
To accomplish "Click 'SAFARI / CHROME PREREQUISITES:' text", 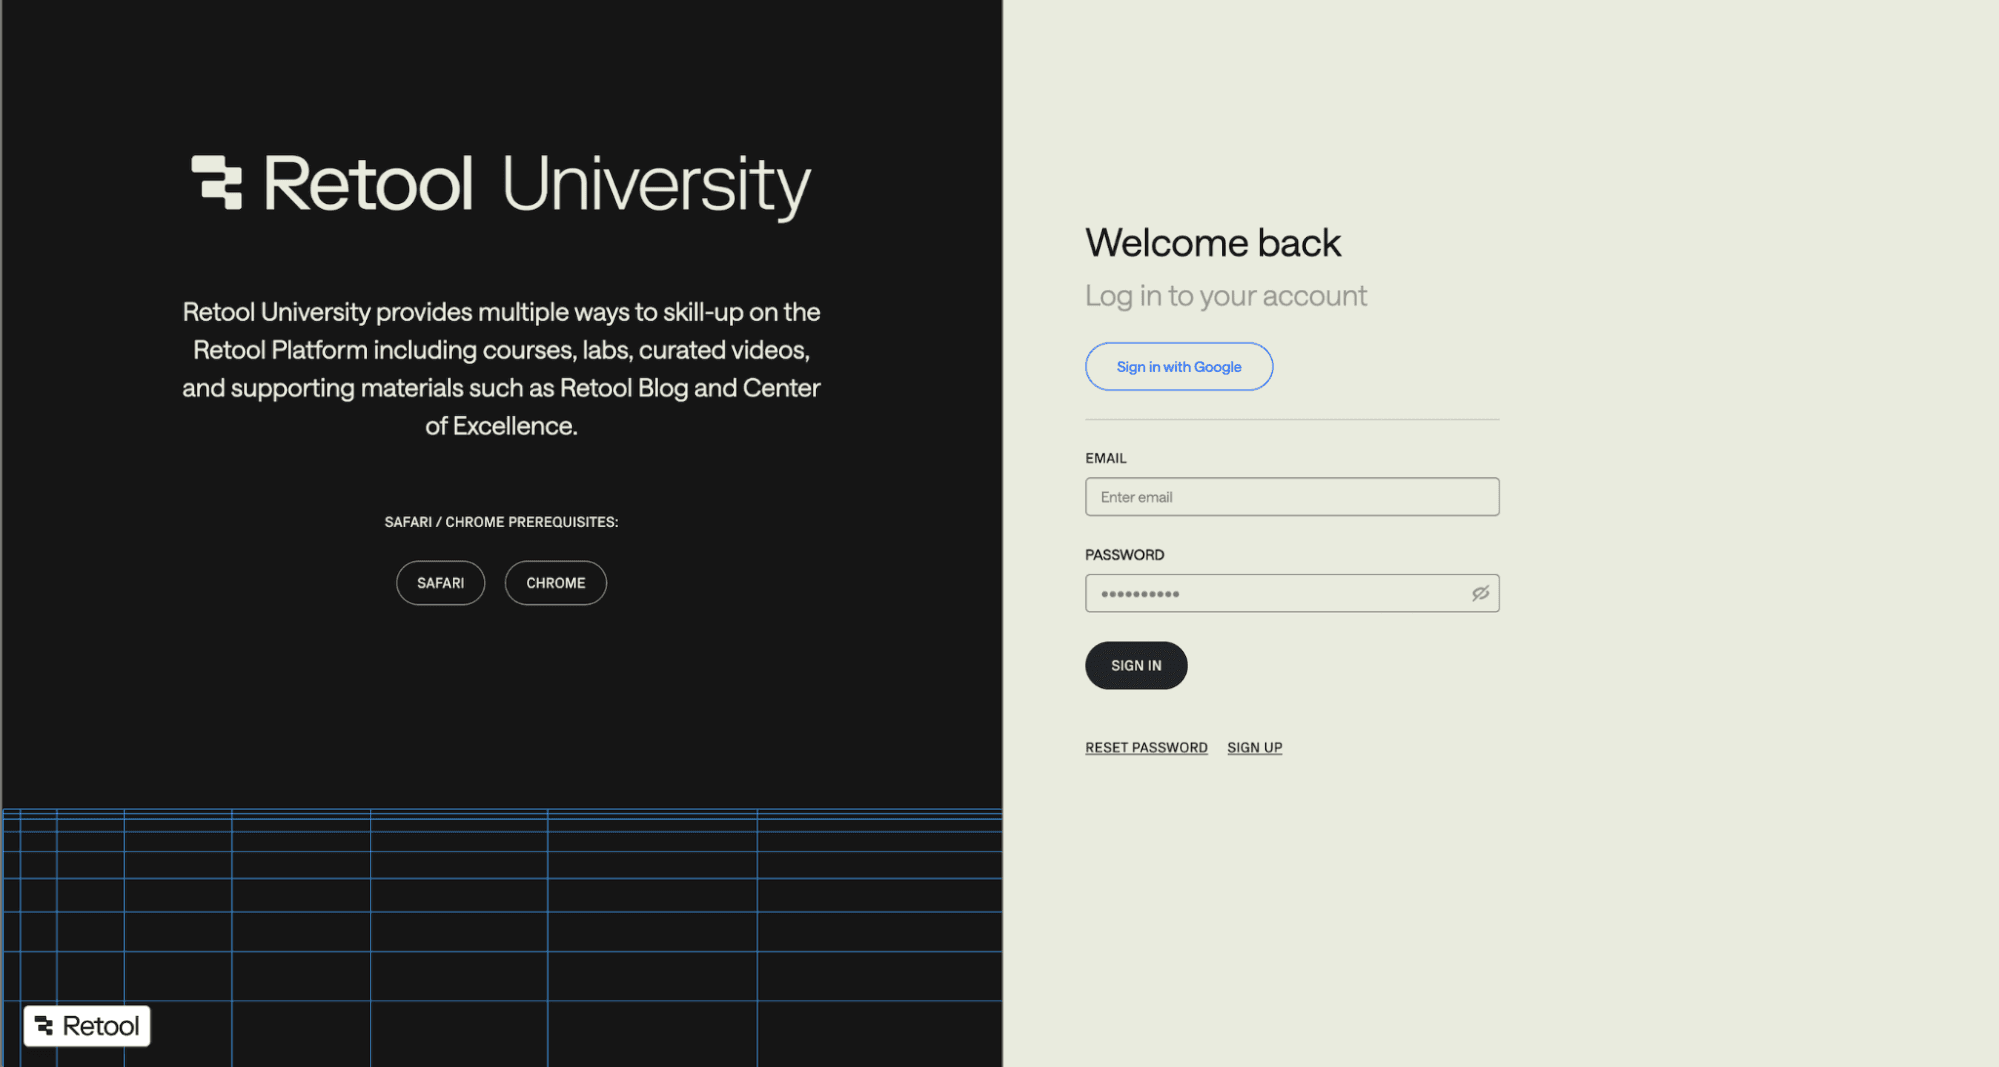I will [501, 522].
